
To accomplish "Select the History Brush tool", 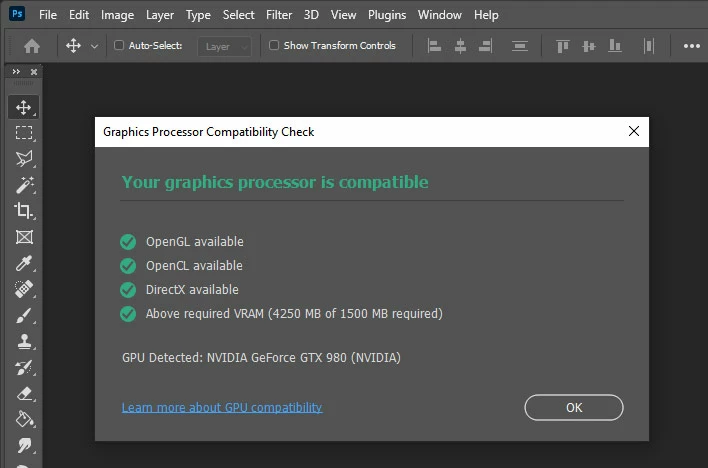I will pos(23,367).
